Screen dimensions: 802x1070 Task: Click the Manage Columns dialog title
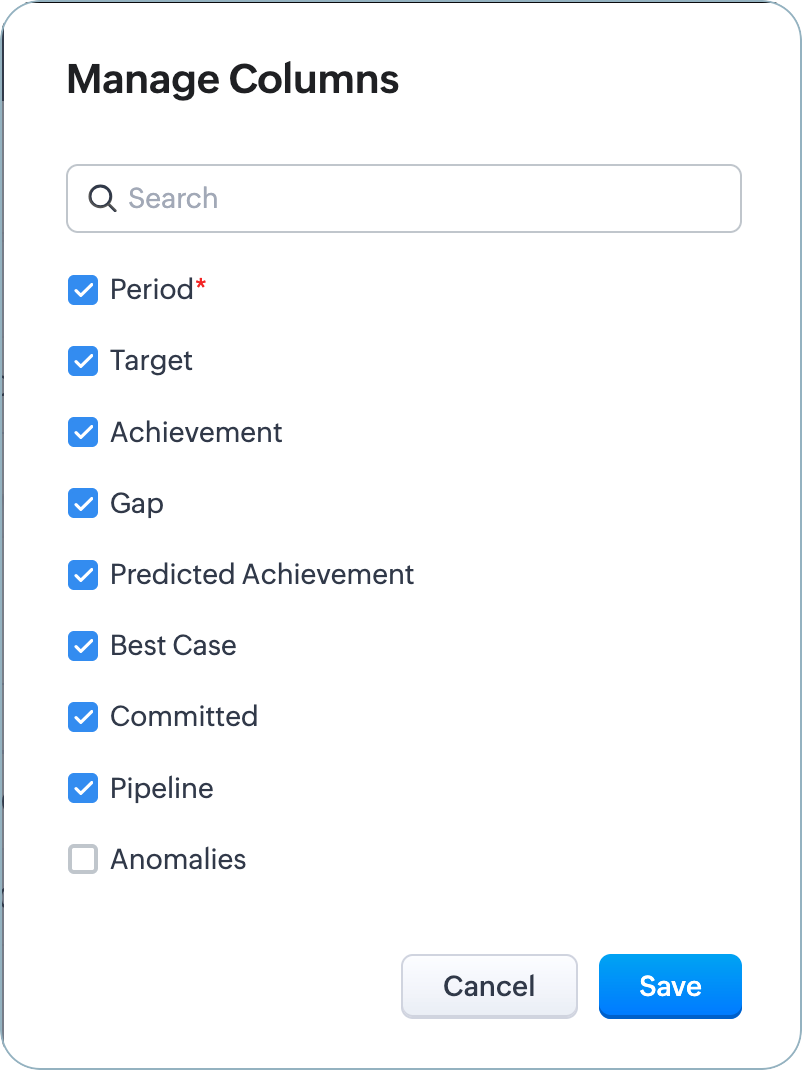[x=233, y=79]
